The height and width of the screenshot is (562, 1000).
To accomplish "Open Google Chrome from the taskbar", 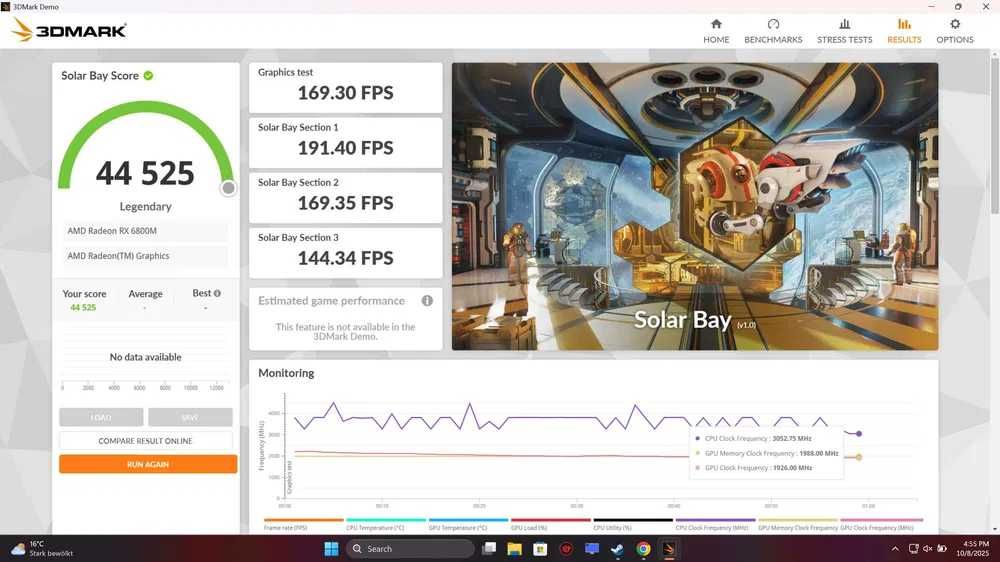I will [643, 549].
